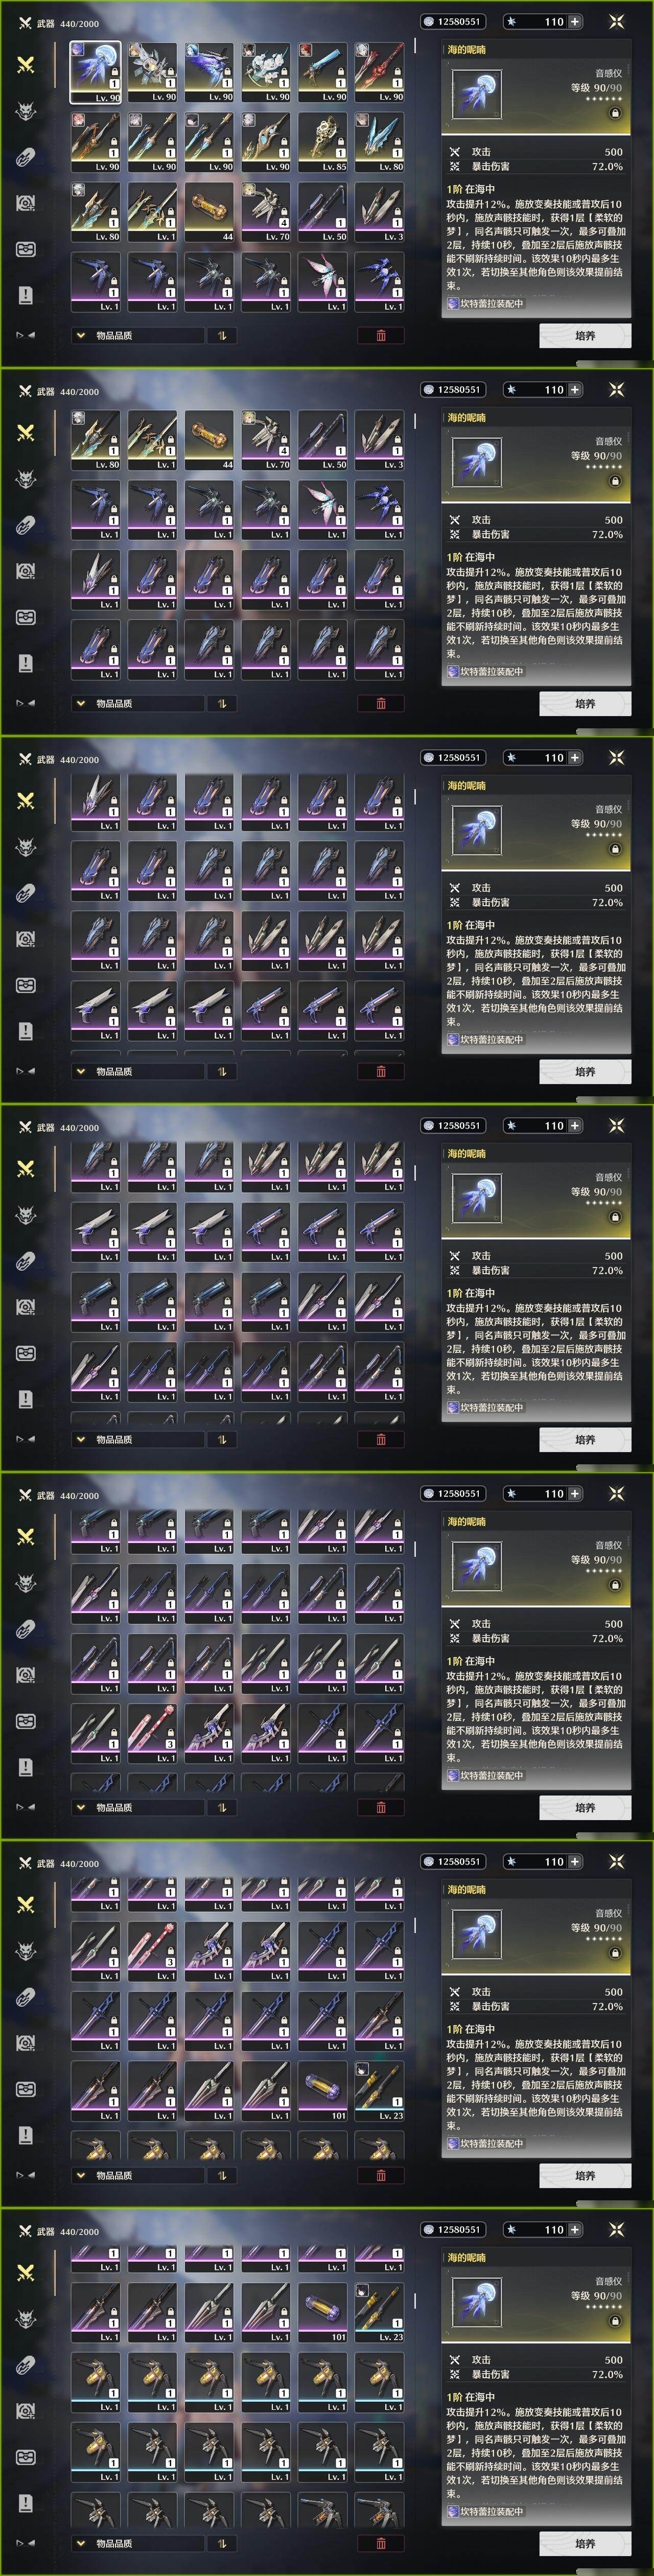
Task: Click the red trash delete icon in the bottom screenshot
Action: [381, 2543]
